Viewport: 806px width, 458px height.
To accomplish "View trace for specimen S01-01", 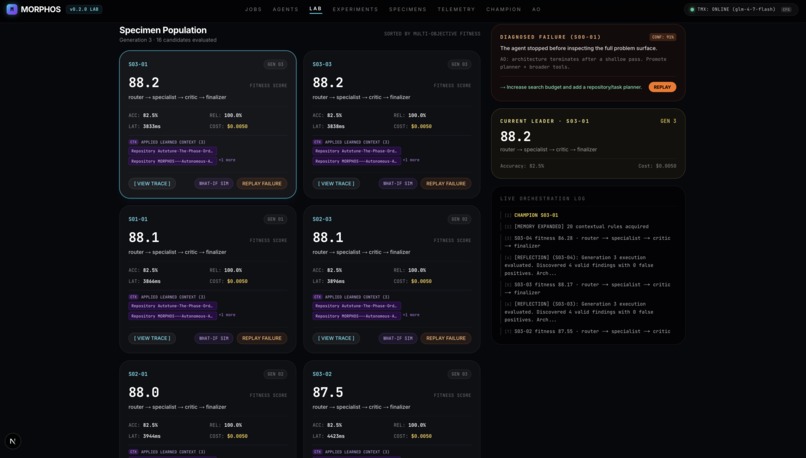I will [152, 338].
